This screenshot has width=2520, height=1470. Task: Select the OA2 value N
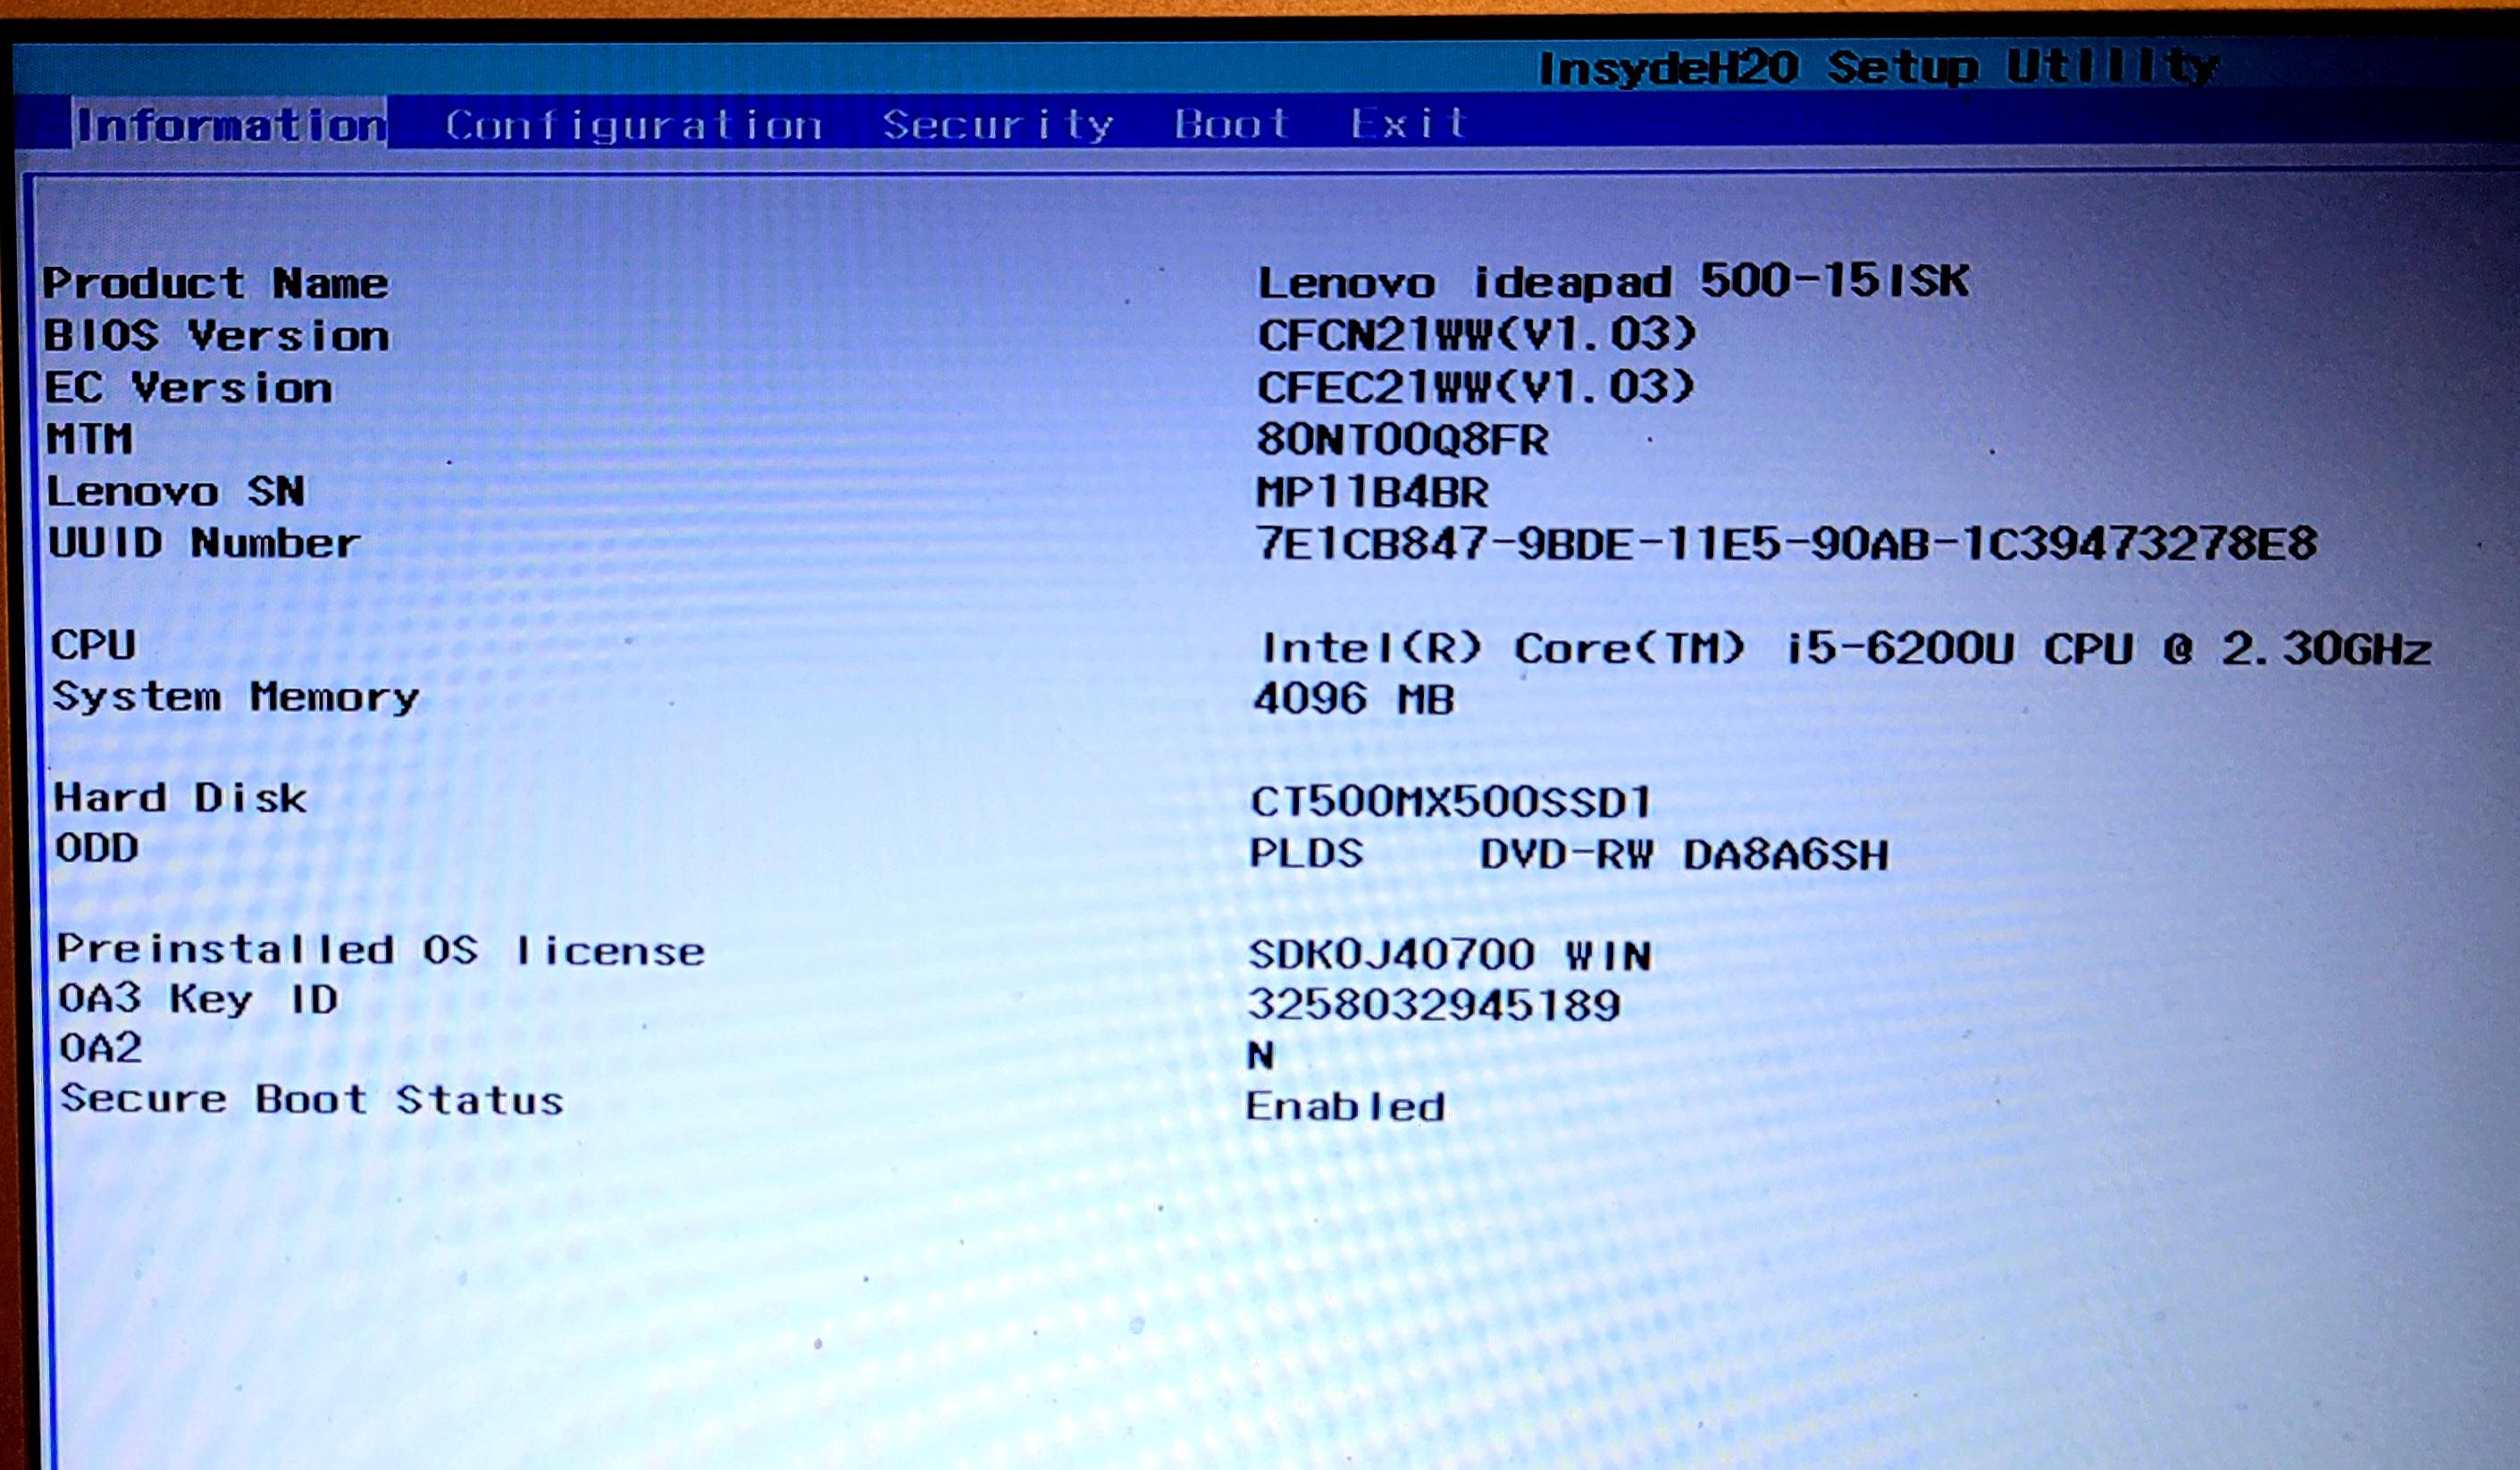coord(1260,1055)
